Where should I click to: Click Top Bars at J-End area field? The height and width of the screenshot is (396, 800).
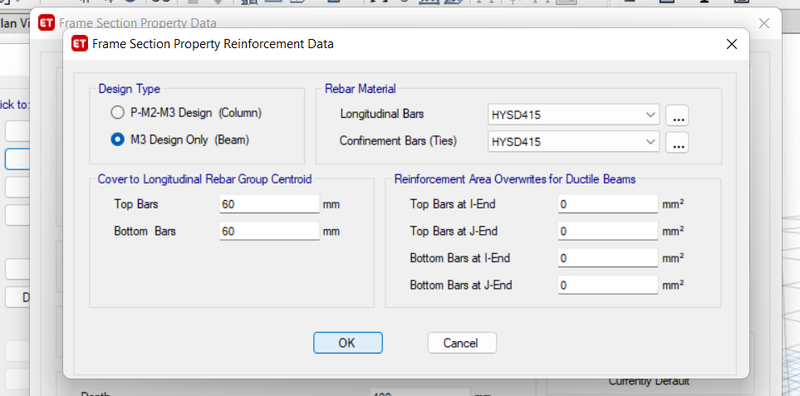pos(608,231)
